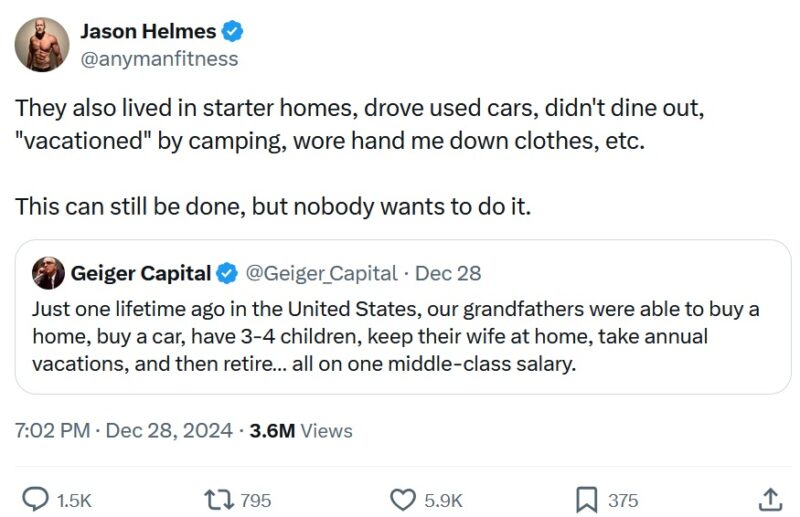Like the tweet with the heart icon
The width and height of the screenshot is (800, 517).
402,499
